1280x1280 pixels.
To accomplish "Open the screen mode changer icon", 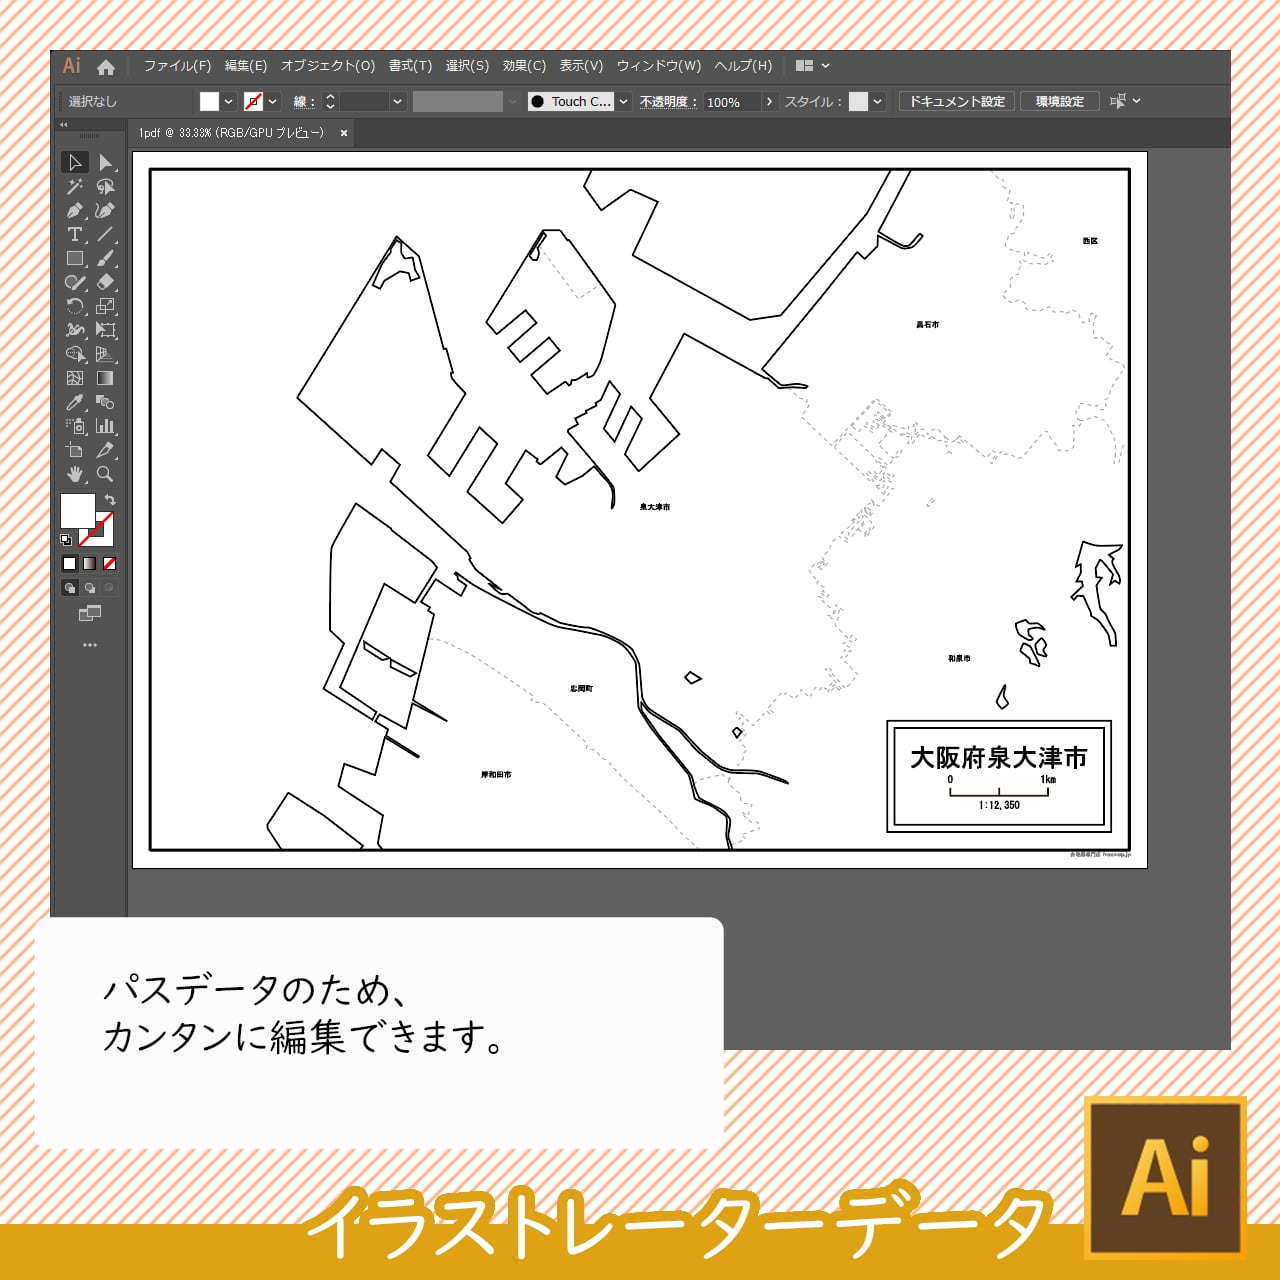I will (x=90, y=613).
